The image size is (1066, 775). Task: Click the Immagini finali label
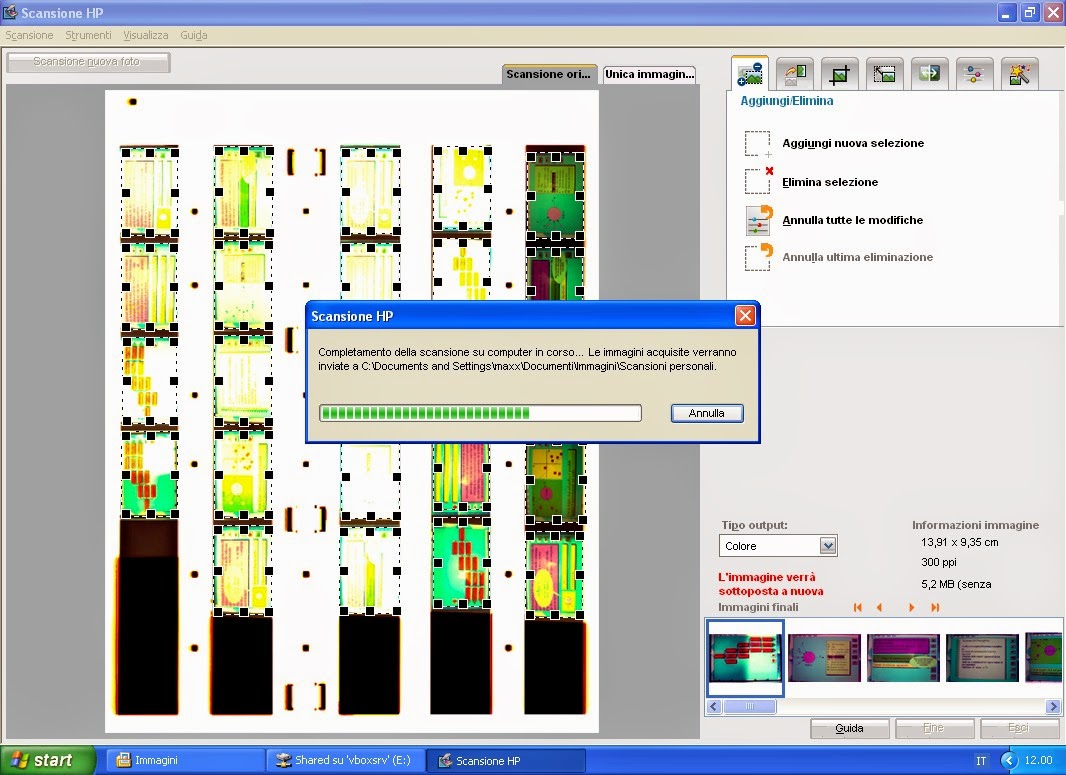758,607
